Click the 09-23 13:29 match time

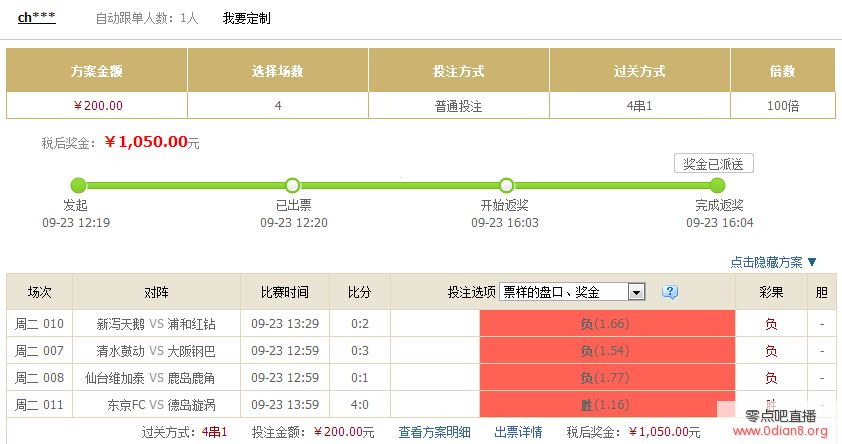click(x=285, y=324)
